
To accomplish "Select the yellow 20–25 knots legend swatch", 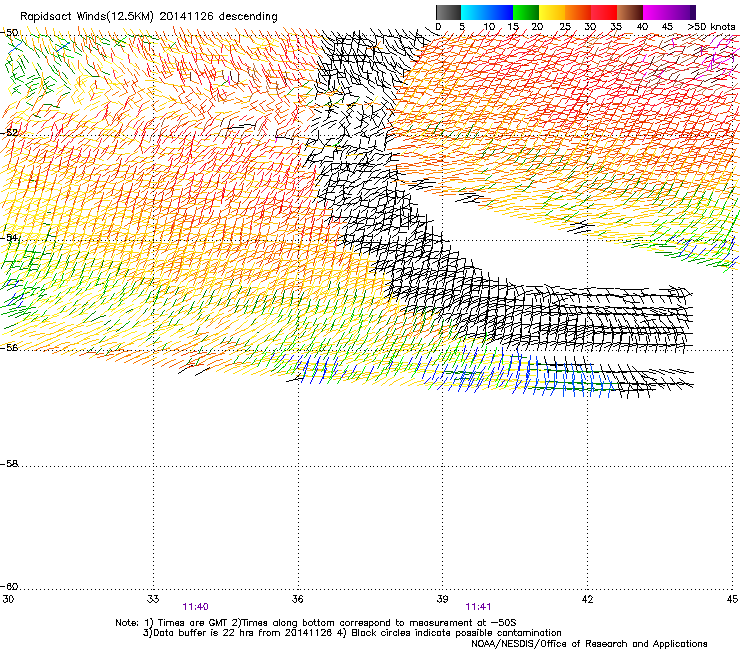I will coord(552,12).
